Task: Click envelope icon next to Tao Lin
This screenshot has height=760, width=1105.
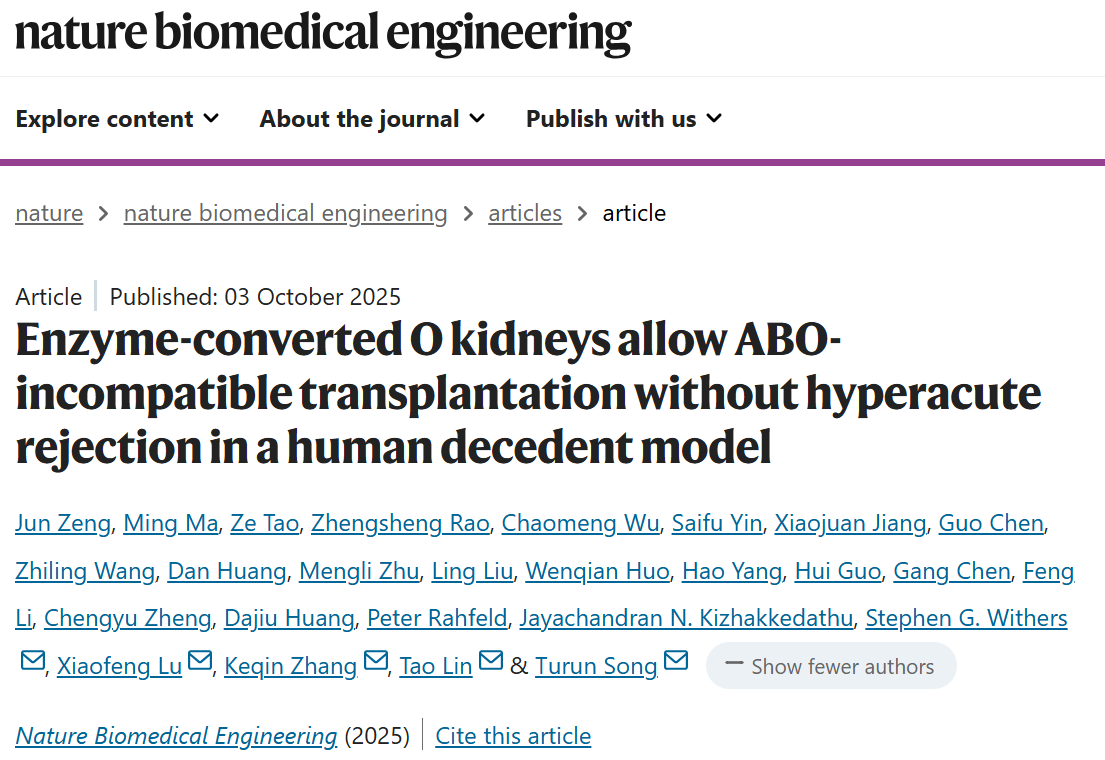Action: tap(490, 661)
